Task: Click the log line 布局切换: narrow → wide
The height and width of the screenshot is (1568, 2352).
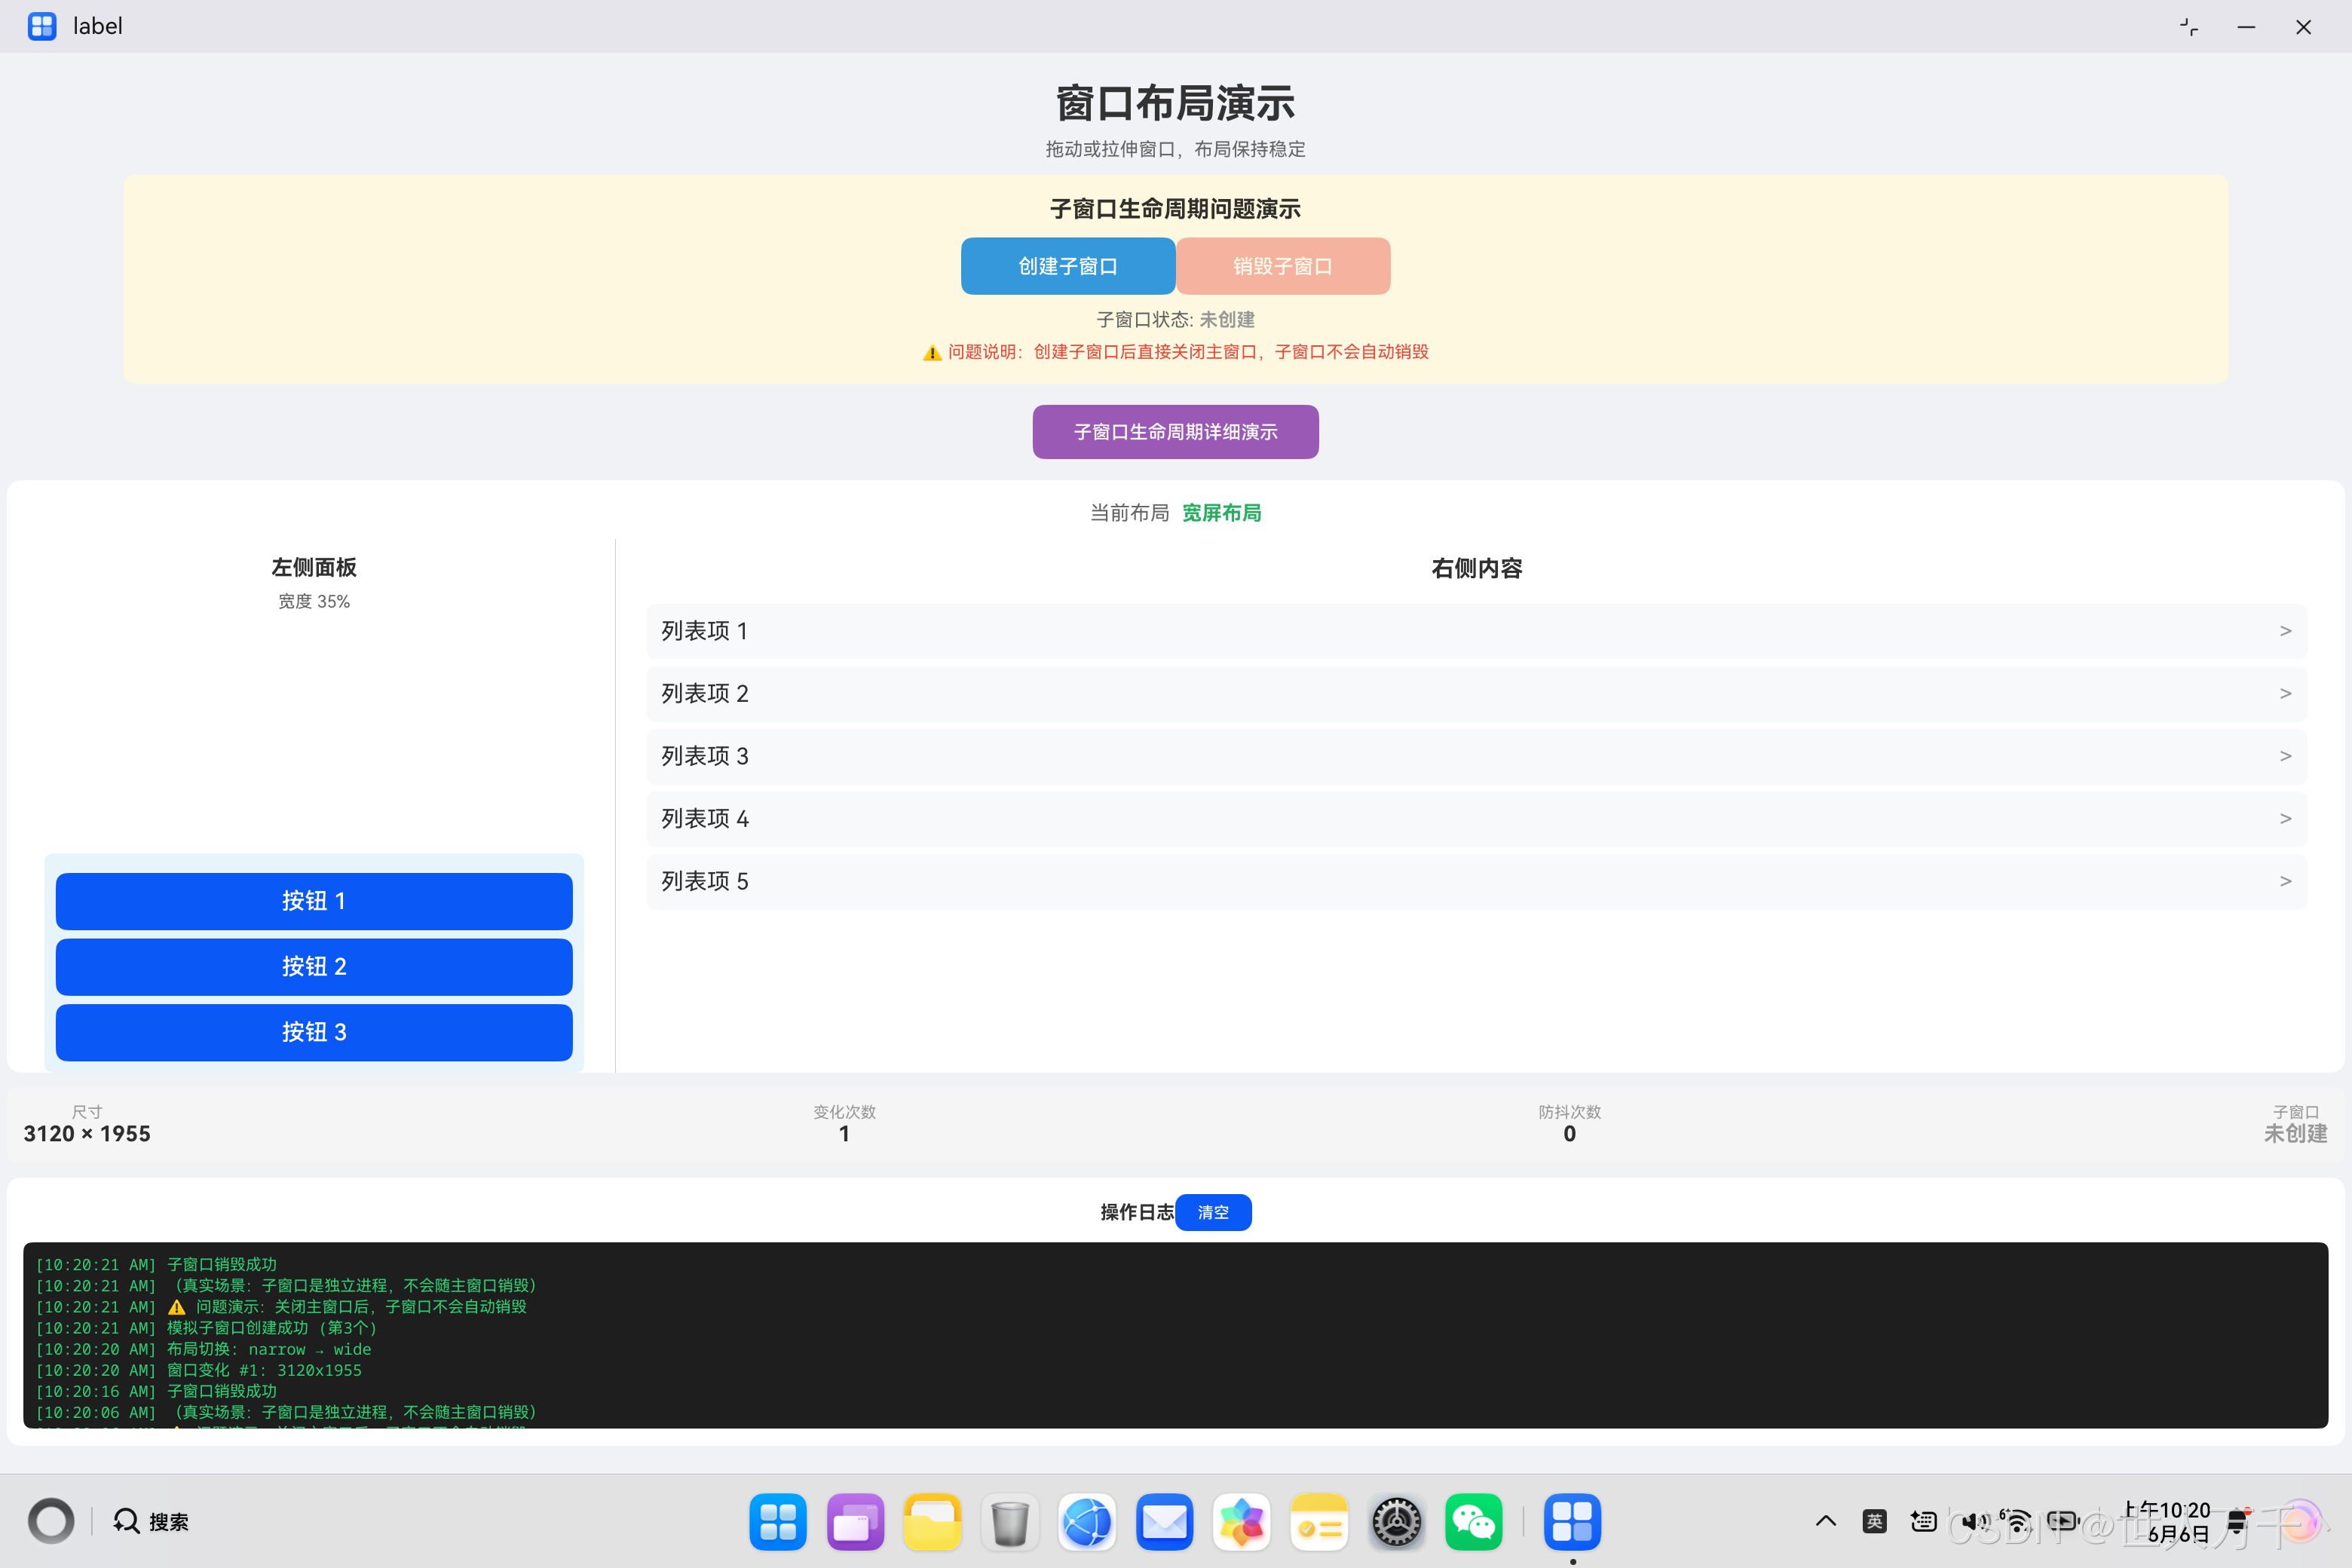Action: (x=203, y=1349)
